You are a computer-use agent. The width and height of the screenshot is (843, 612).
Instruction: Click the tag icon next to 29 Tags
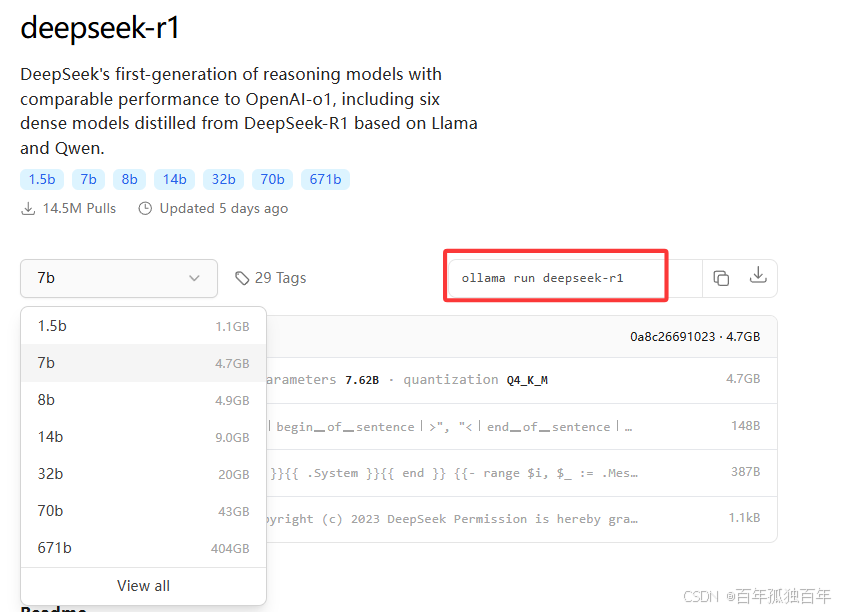coord(242,278)
